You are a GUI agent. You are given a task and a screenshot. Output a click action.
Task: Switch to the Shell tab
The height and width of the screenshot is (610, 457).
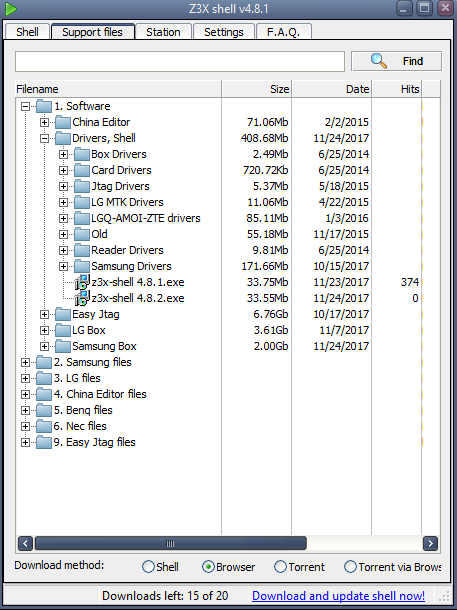tap(27, 32)
